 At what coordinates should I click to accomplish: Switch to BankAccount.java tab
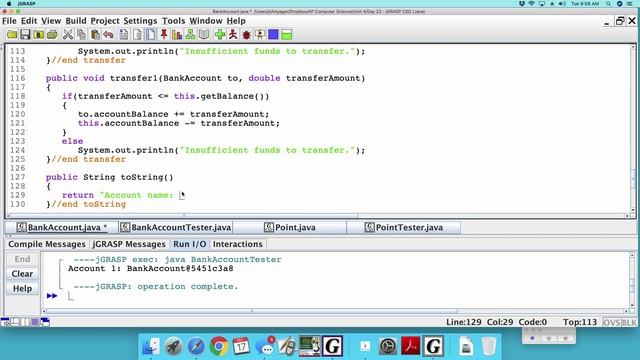[62, 227]
